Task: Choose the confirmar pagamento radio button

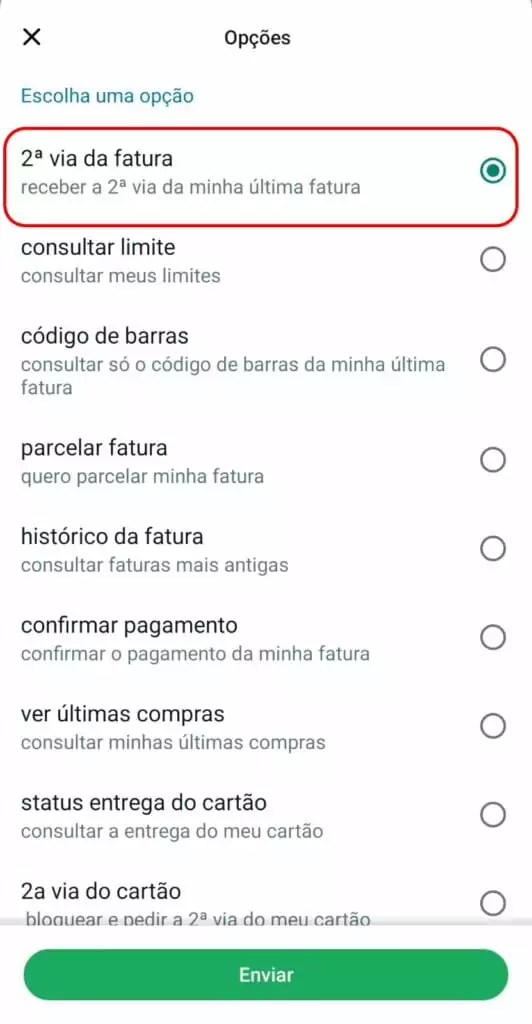Action: point(492,637)
